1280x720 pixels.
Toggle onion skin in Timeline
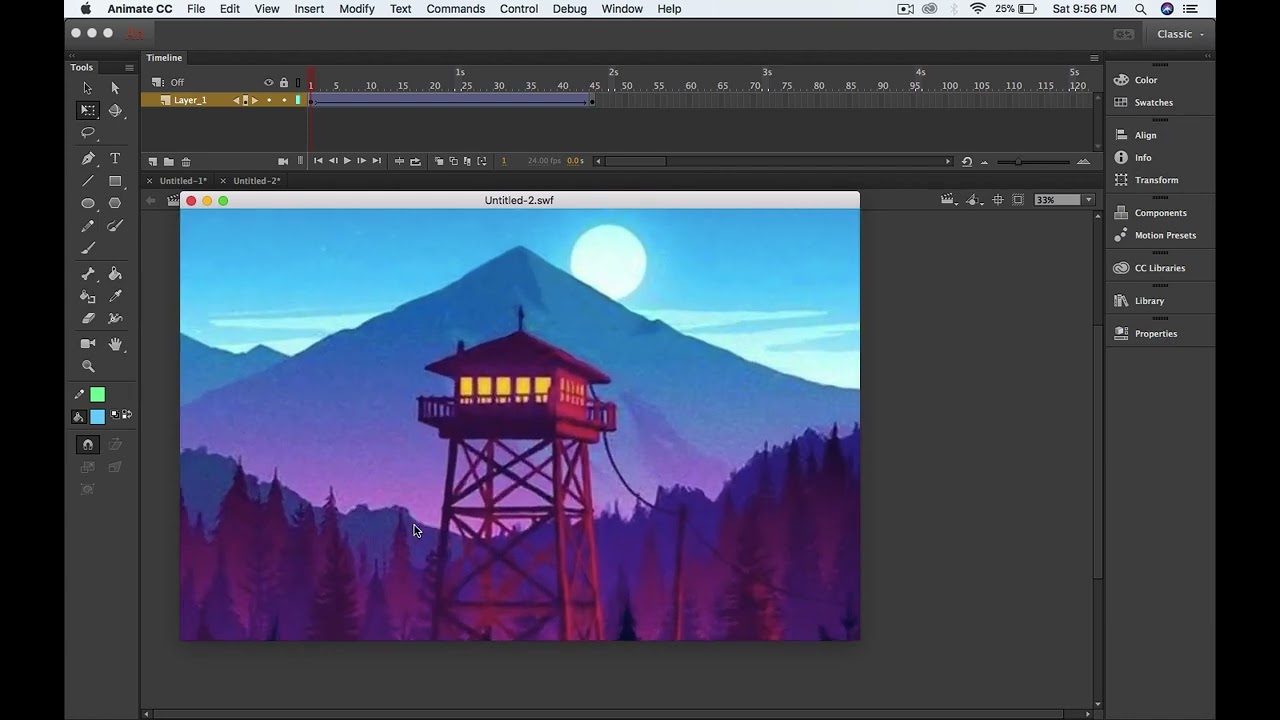[439, 161]
